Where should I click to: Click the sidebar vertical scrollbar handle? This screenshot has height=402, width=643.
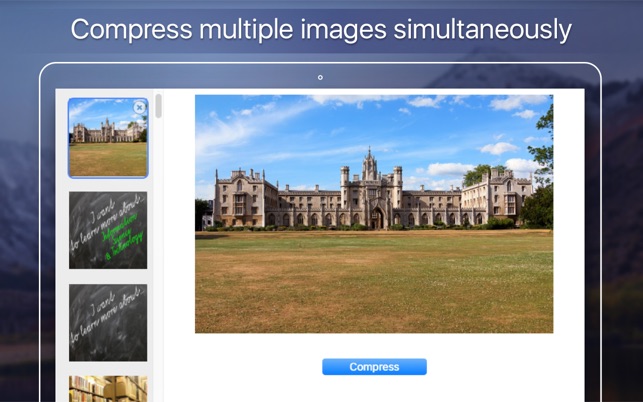[x=159, y=106]
